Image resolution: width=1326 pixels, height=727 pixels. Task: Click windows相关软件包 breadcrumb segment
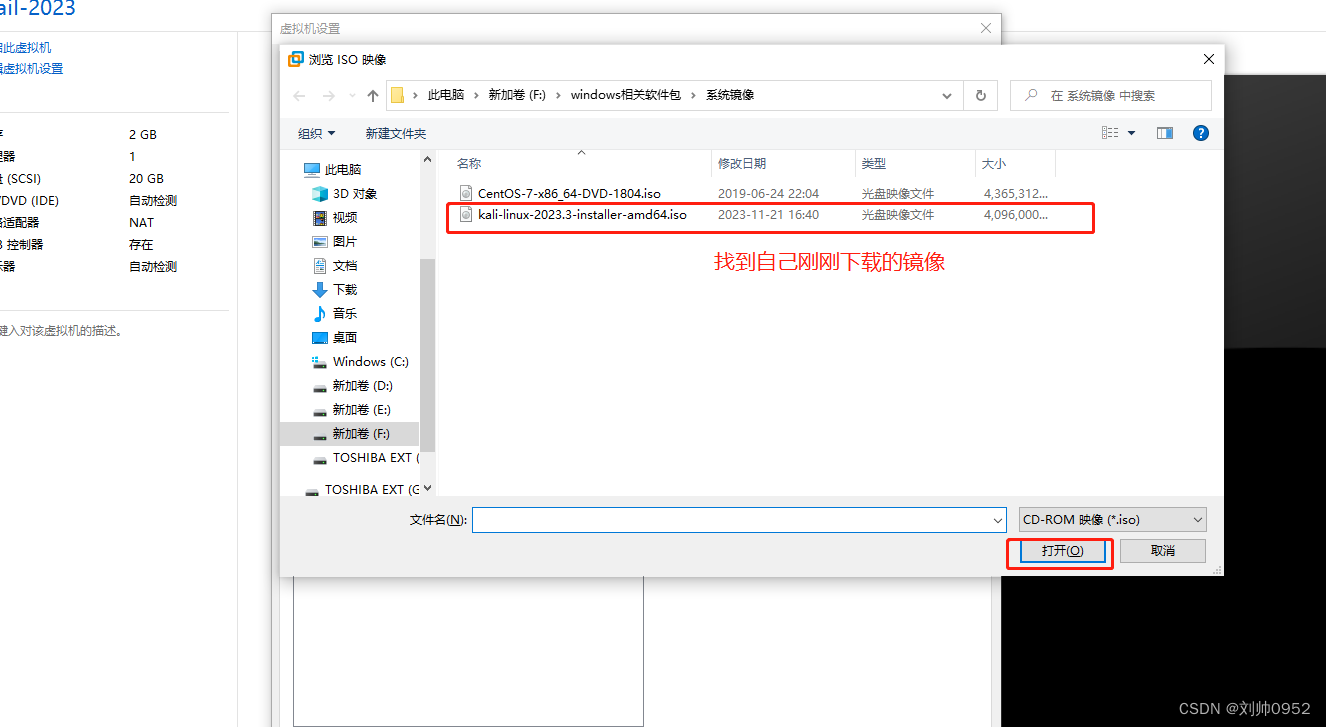click(x=625, y=95)
